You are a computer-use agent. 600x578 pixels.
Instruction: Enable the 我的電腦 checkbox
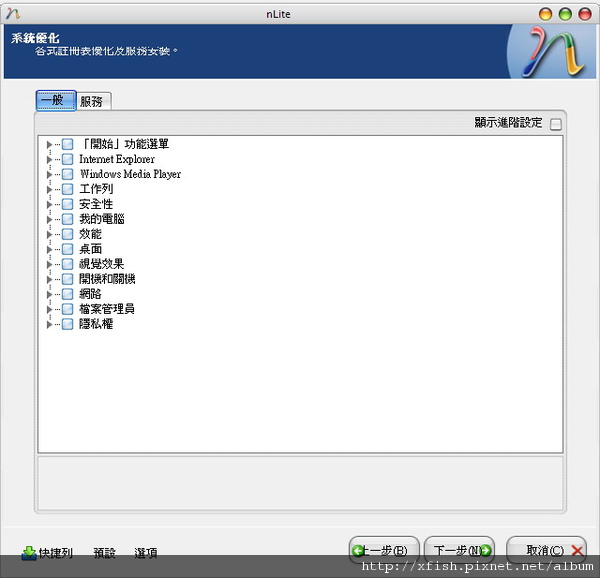pos(67,219)
